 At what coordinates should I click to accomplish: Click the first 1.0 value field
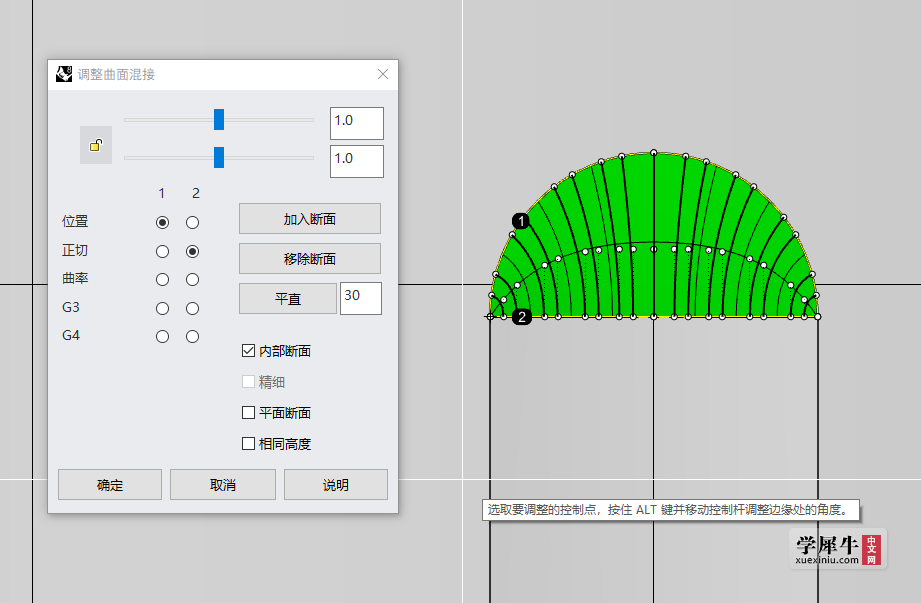[x=357, y=123]
